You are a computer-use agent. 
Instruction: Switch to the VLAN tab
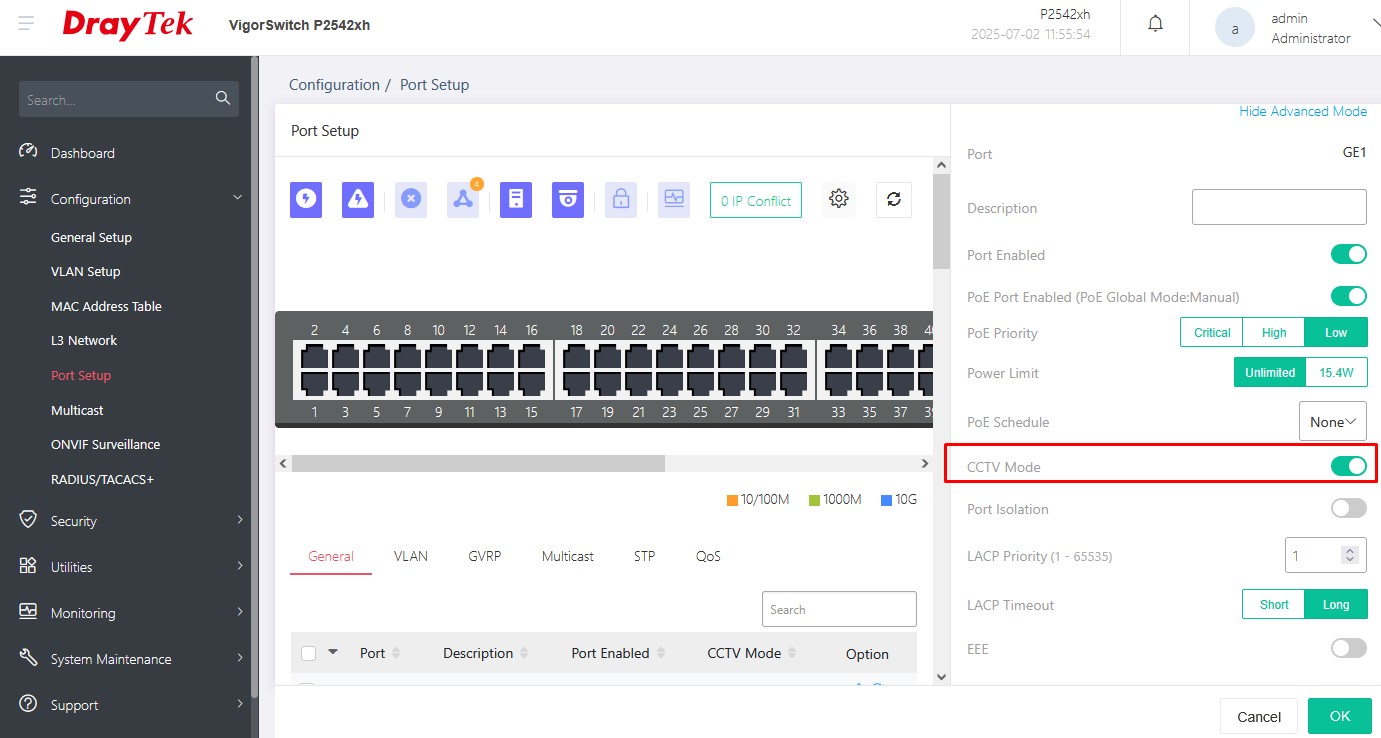(x=410, y=556)
